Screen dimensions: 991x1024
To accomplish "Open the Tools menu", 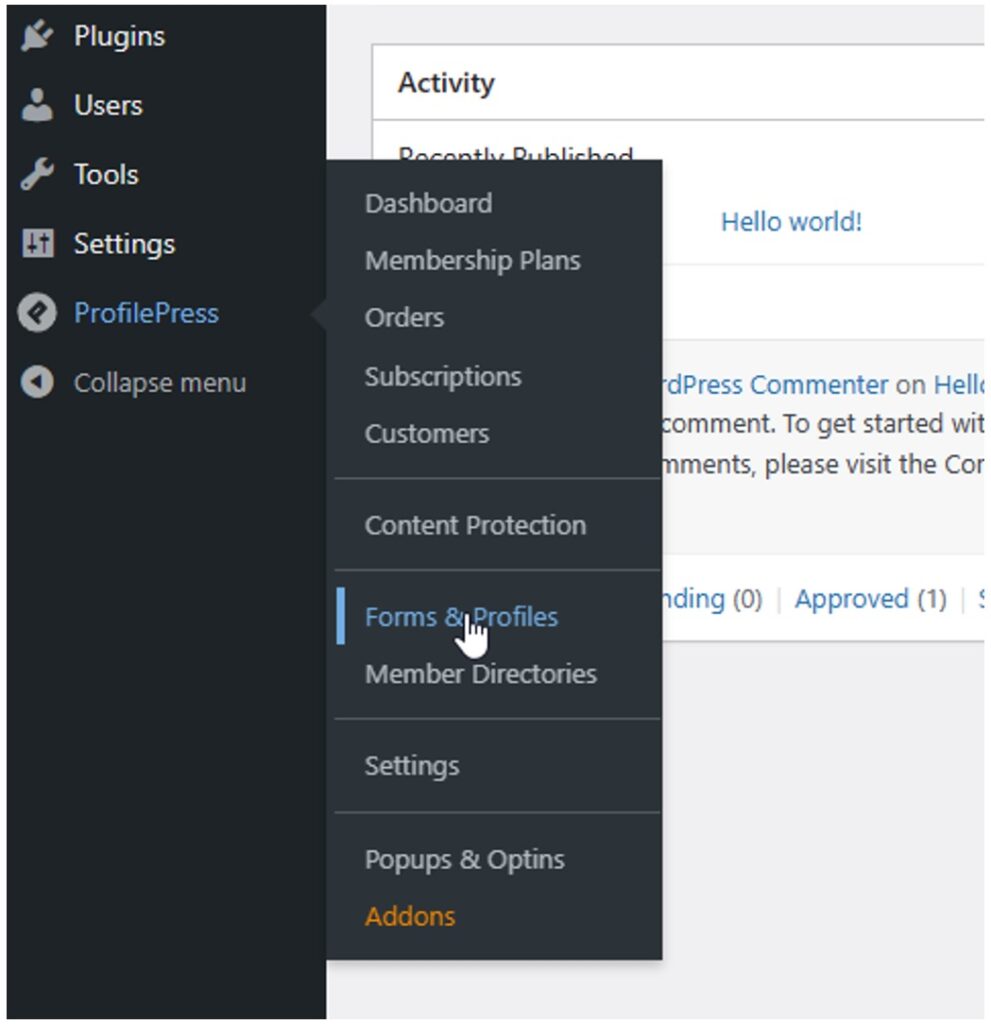I will (106, 174).
